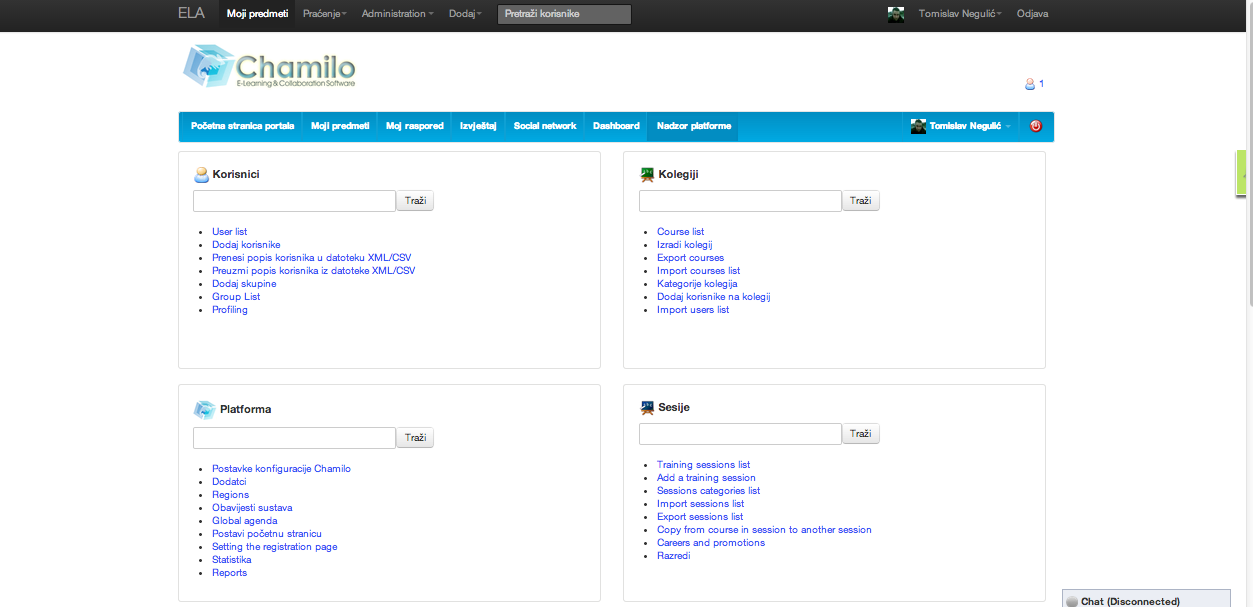Viewport: 1253px width, 607px height.
Task: Open Postavke konfiguracije Chamilo link
Action: (281, 469)
